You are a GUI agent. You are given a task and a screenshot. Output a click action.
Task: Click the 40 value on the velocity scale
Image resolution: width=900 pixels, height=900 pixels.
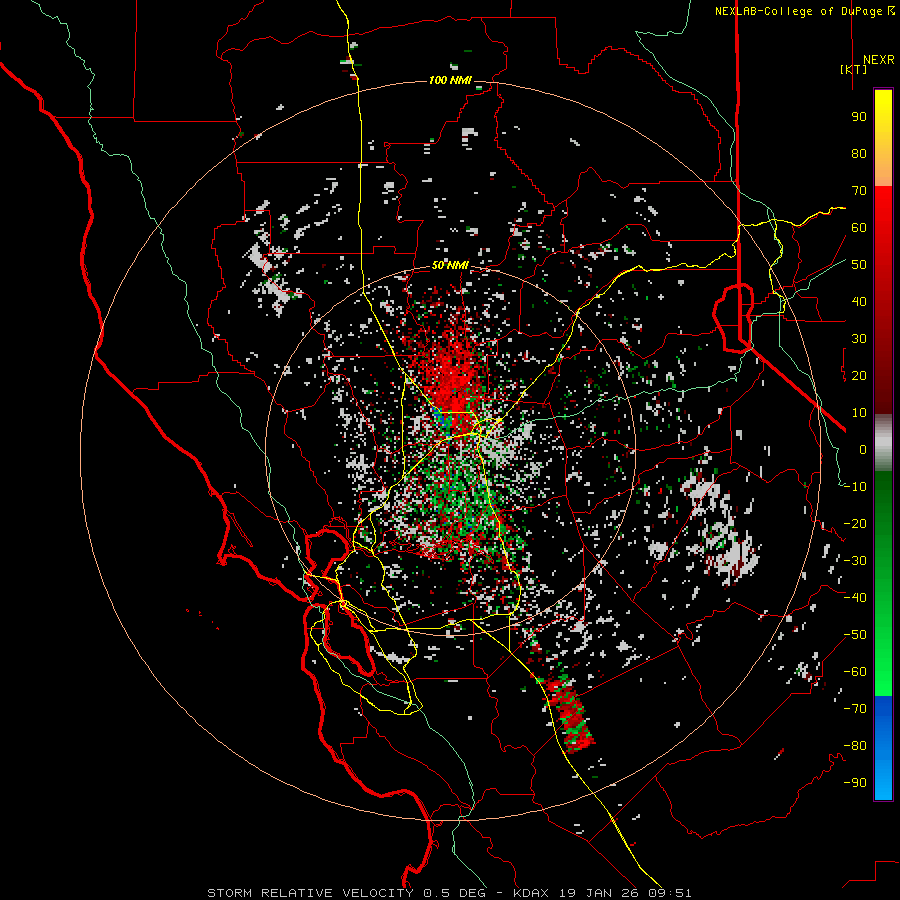[859, 302]
